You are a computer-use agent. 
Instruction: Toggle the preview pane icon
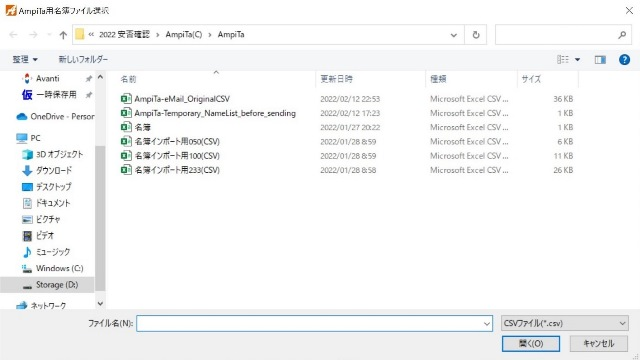point(600,60)
